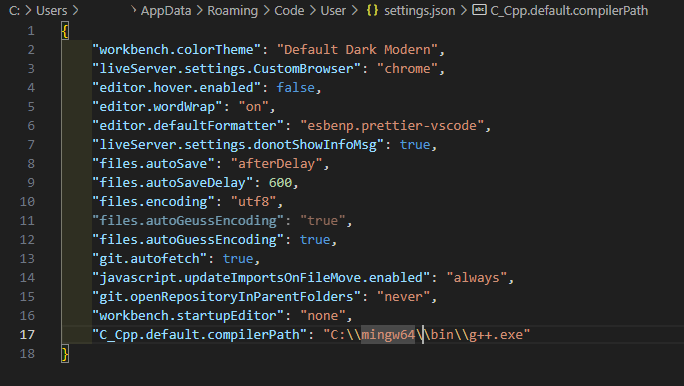Screen dimensions: 684x386
Task: Click line number 18 in gutter
Action: click(x=27, y=354)
